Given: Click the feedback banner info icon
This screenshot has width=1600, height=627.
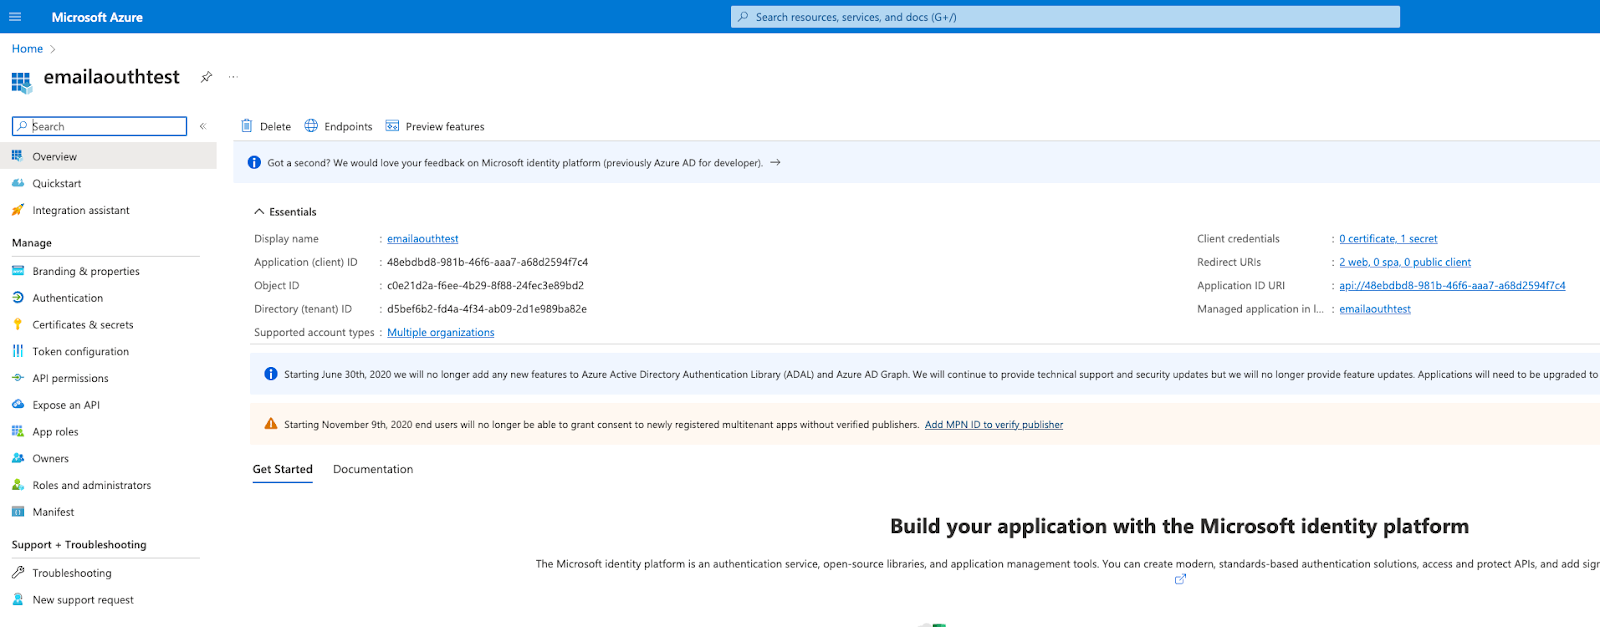Looking at the screenshot, I should coord(254,162).
